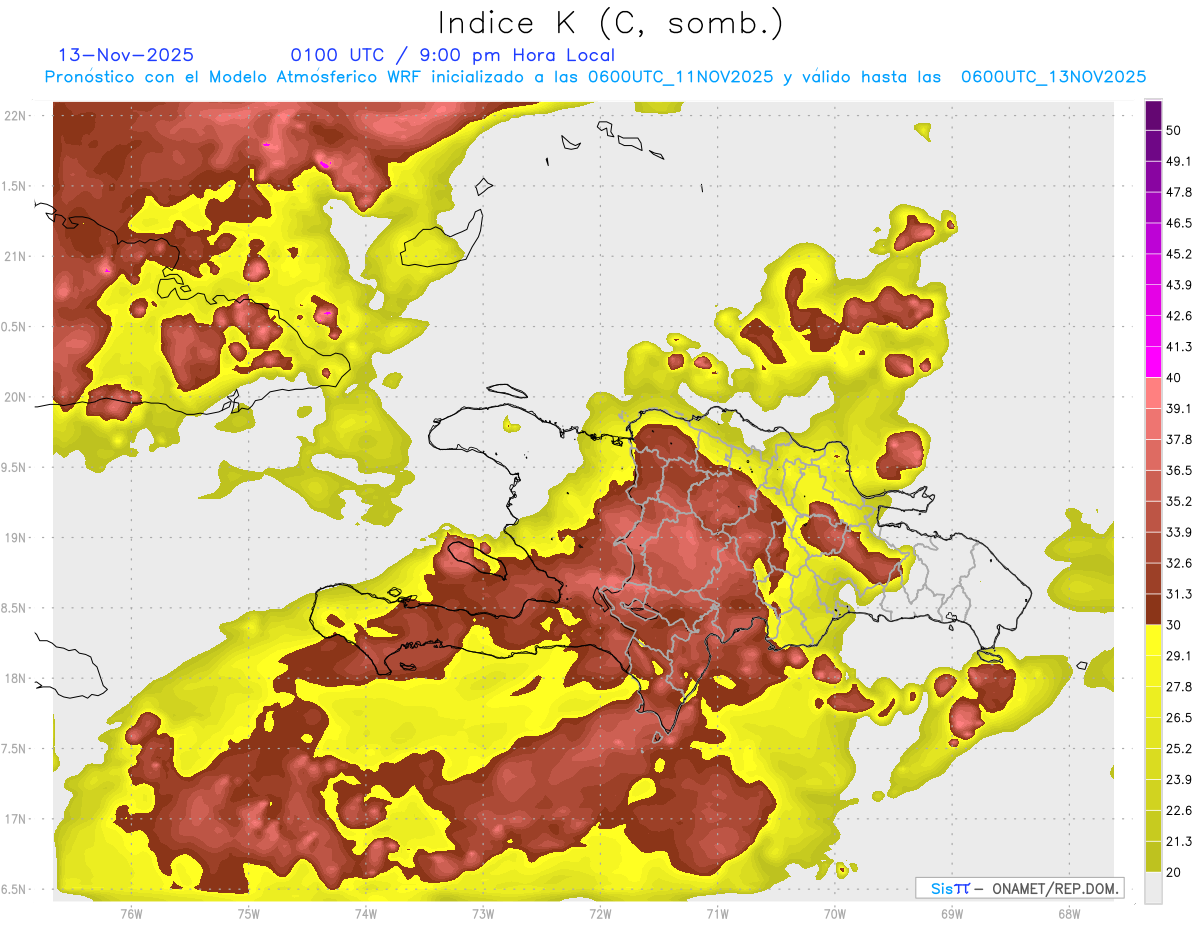Click the '73W' longitude label
Screen dimensions: 1200x927
[483, 913]
